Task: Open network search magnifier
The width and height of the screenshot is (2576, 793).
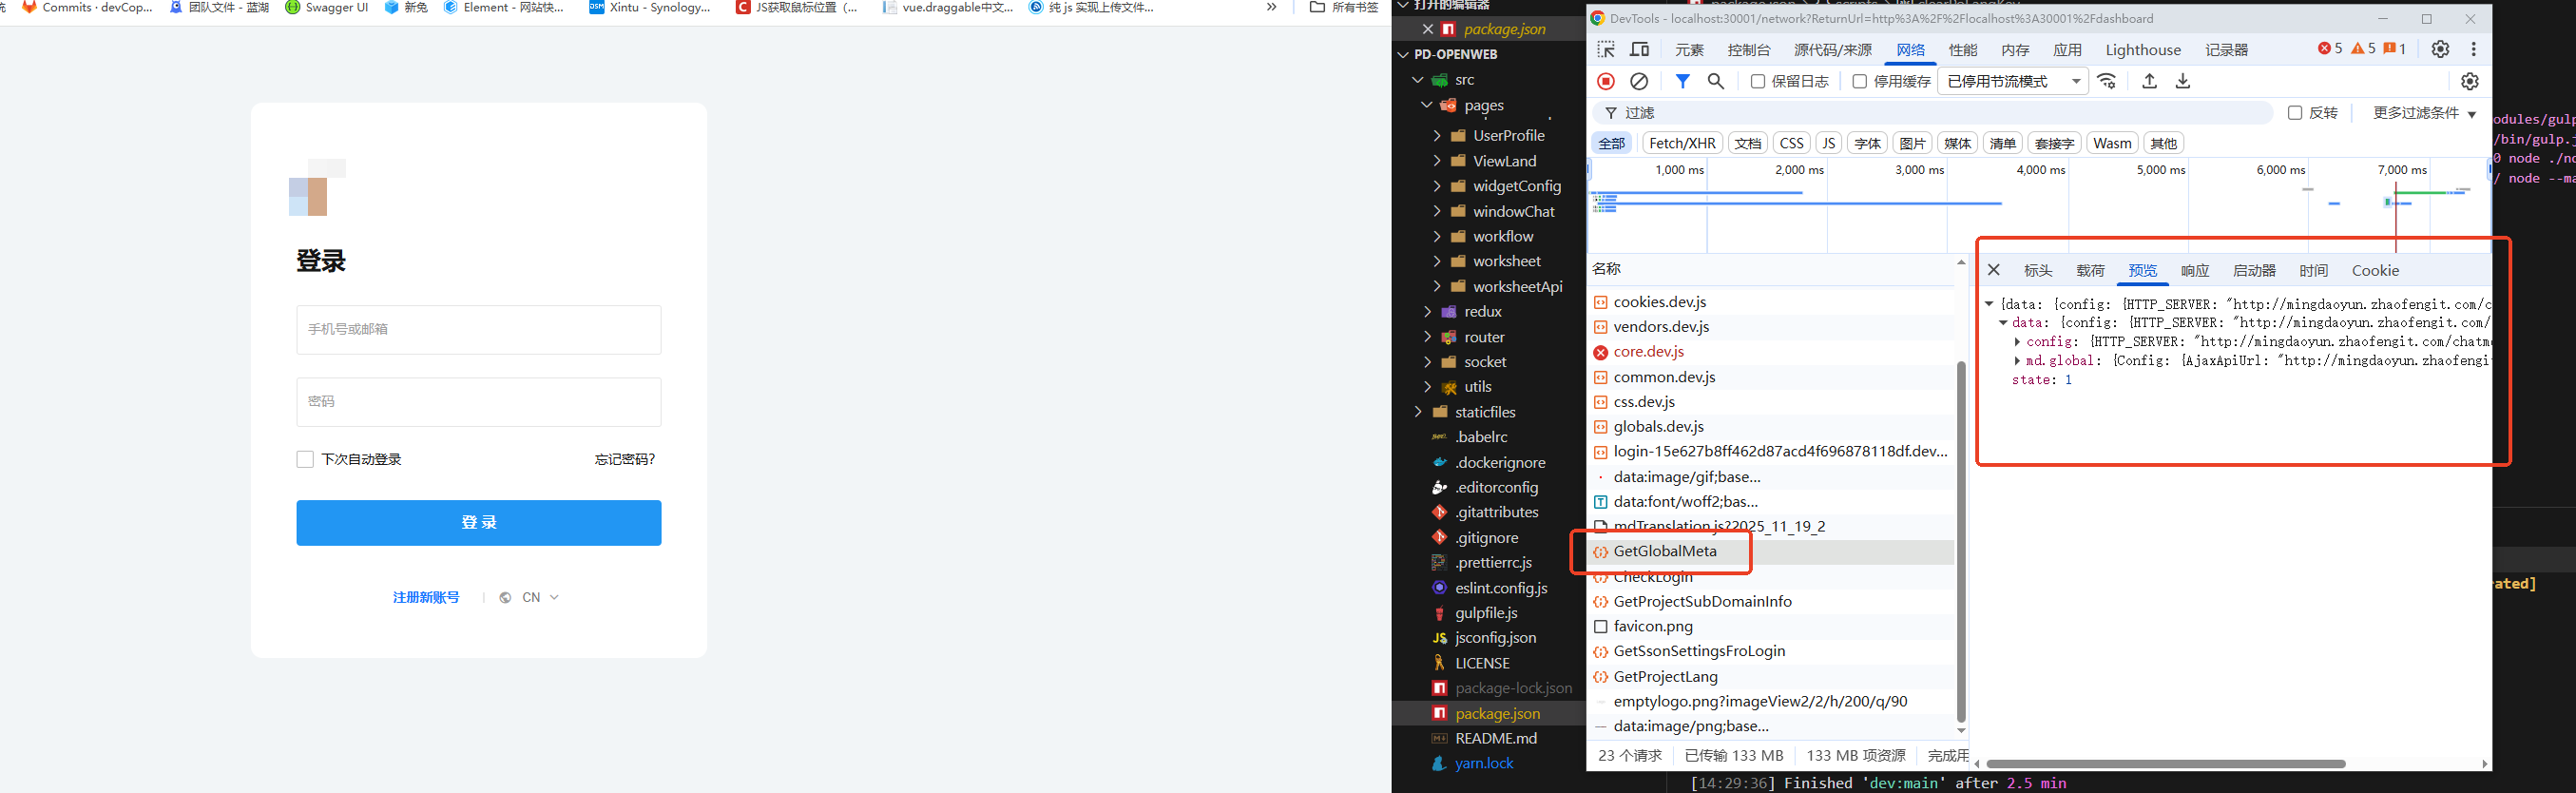Action: [x=1716, y=81]
